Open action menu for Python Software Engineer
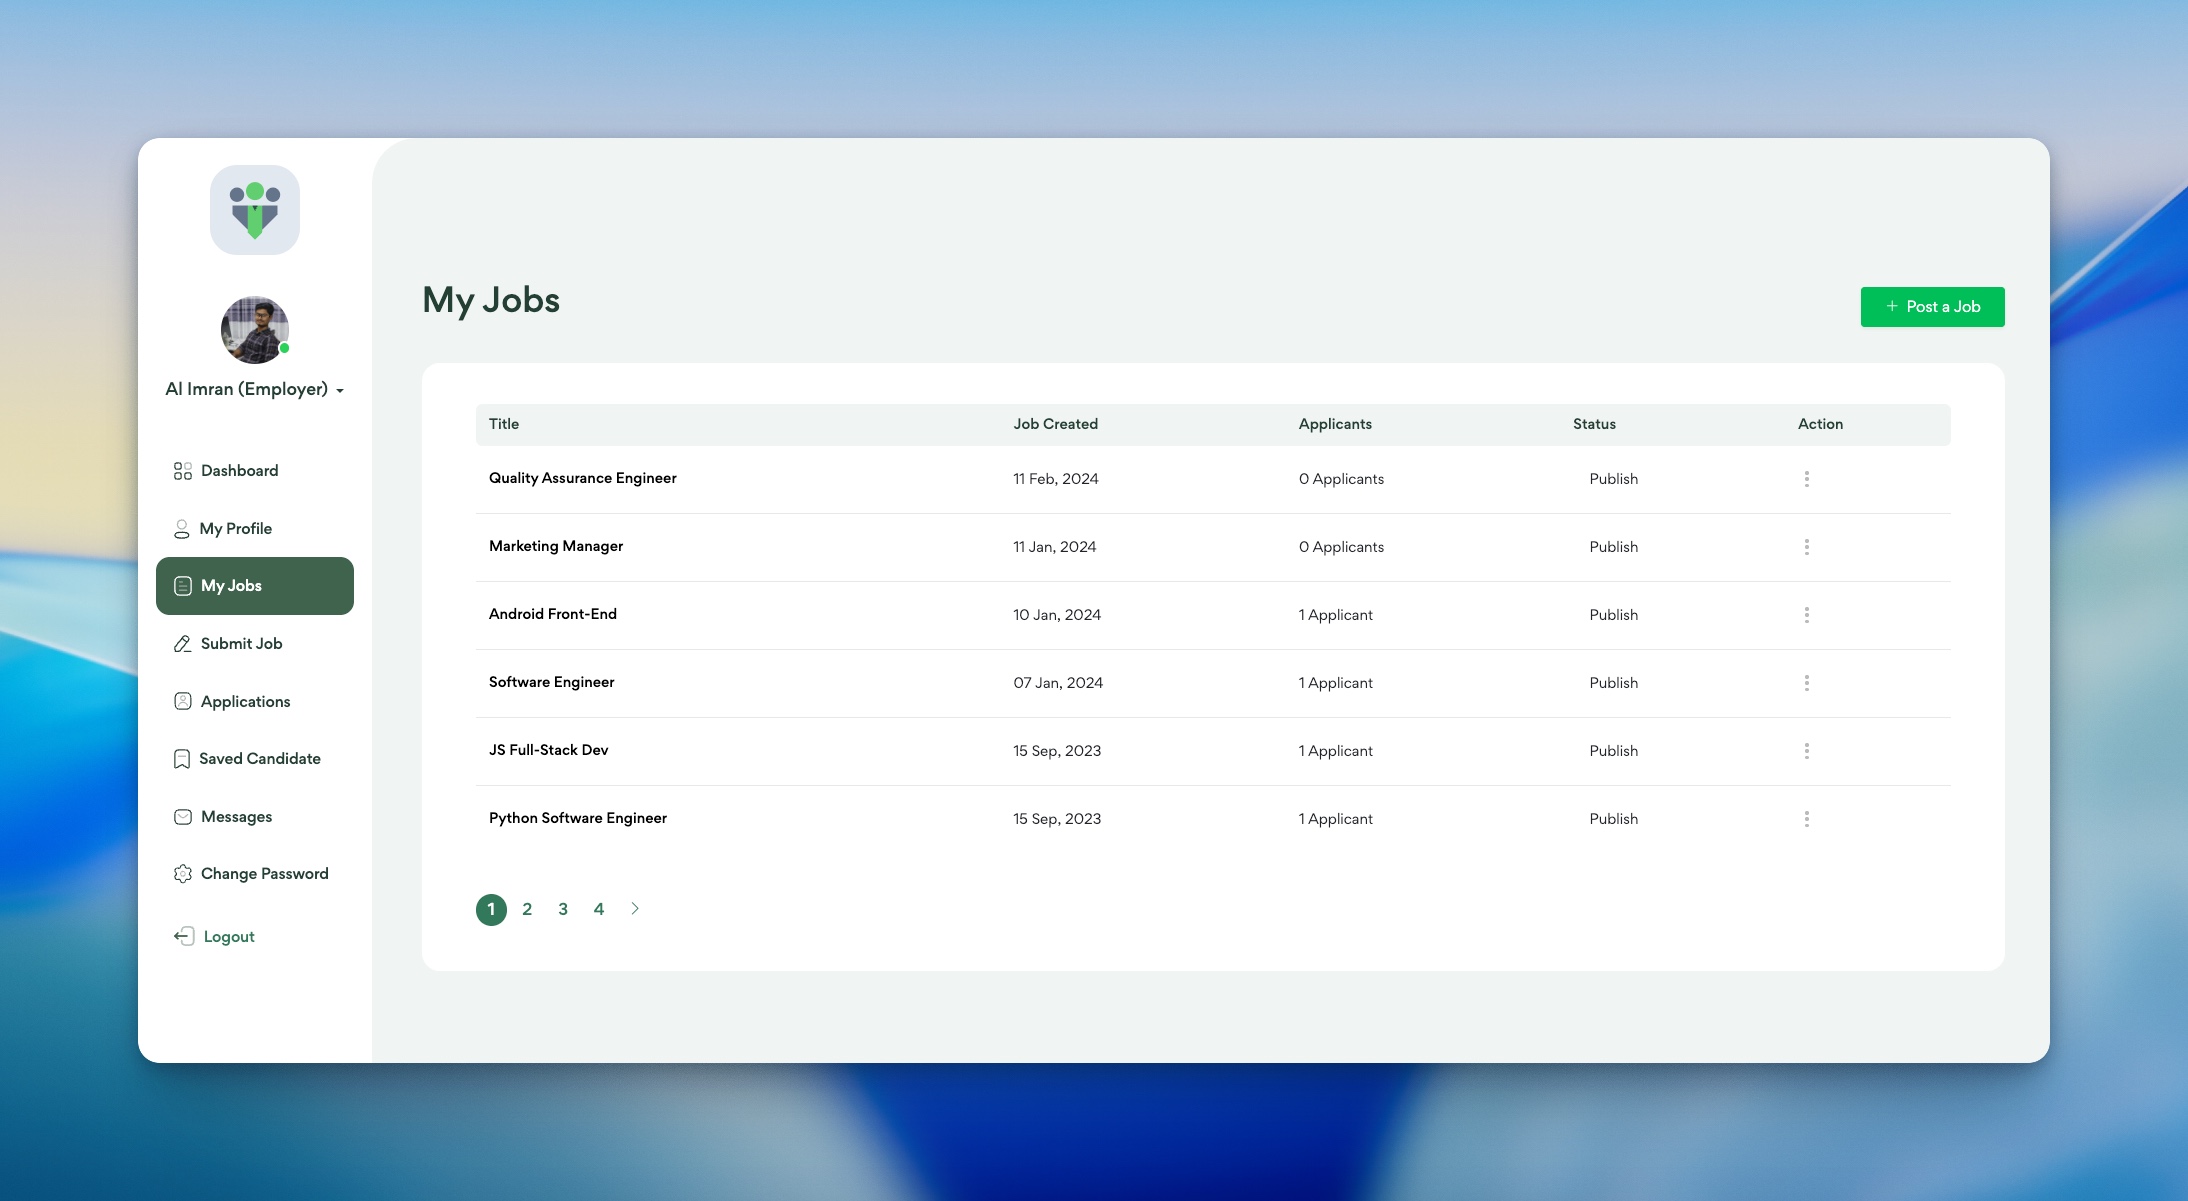The height and width of the screenshot is (1201, 2188). (1806, 819)
